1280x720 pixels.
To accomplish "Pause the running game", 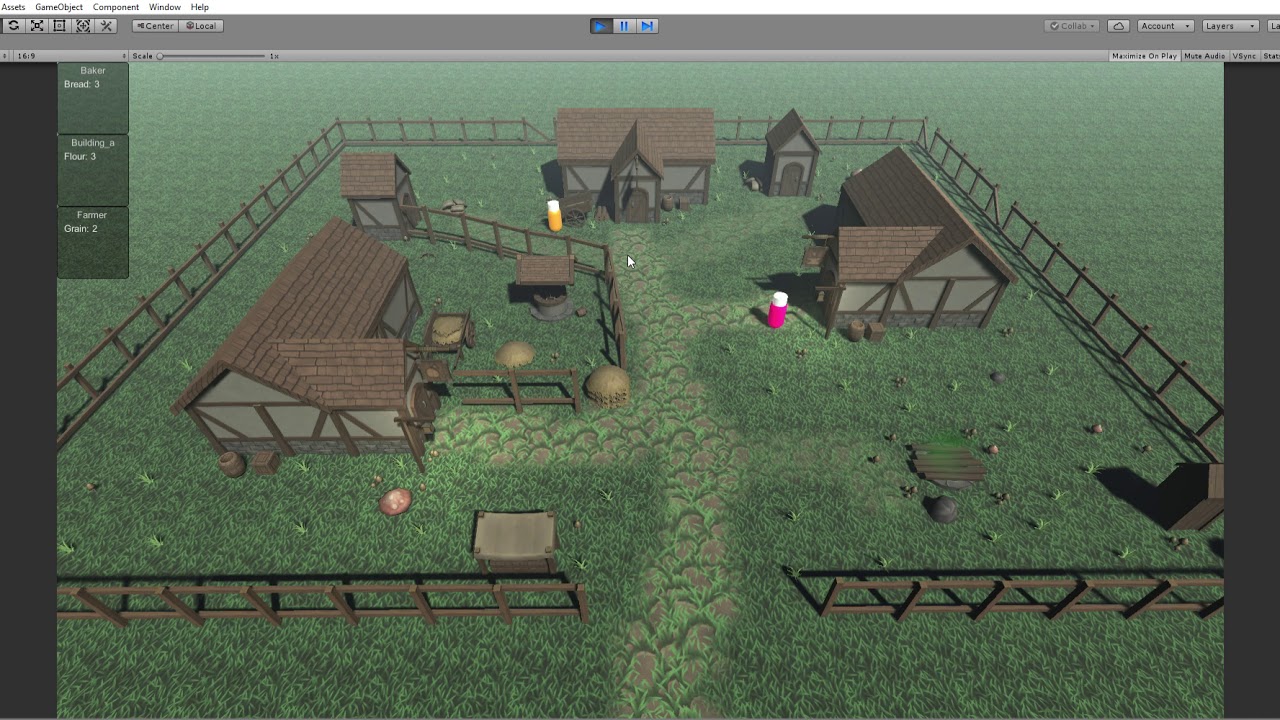I will click(624, 26).
